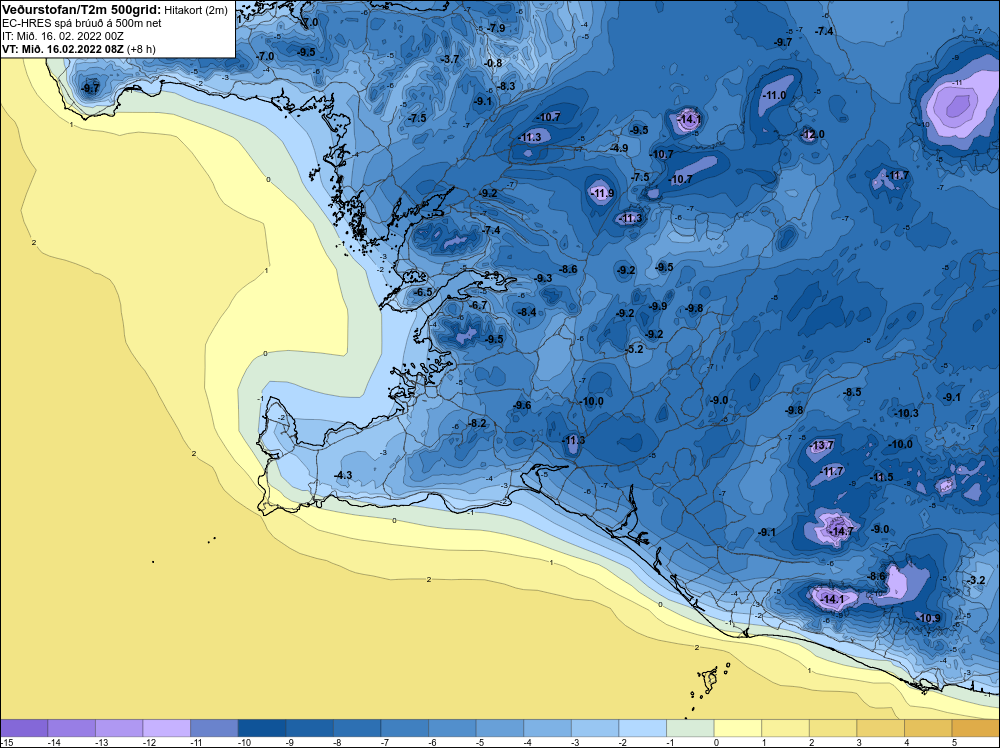
Task: Click legend swatch between -15 and -14
Action: [24, 728]
